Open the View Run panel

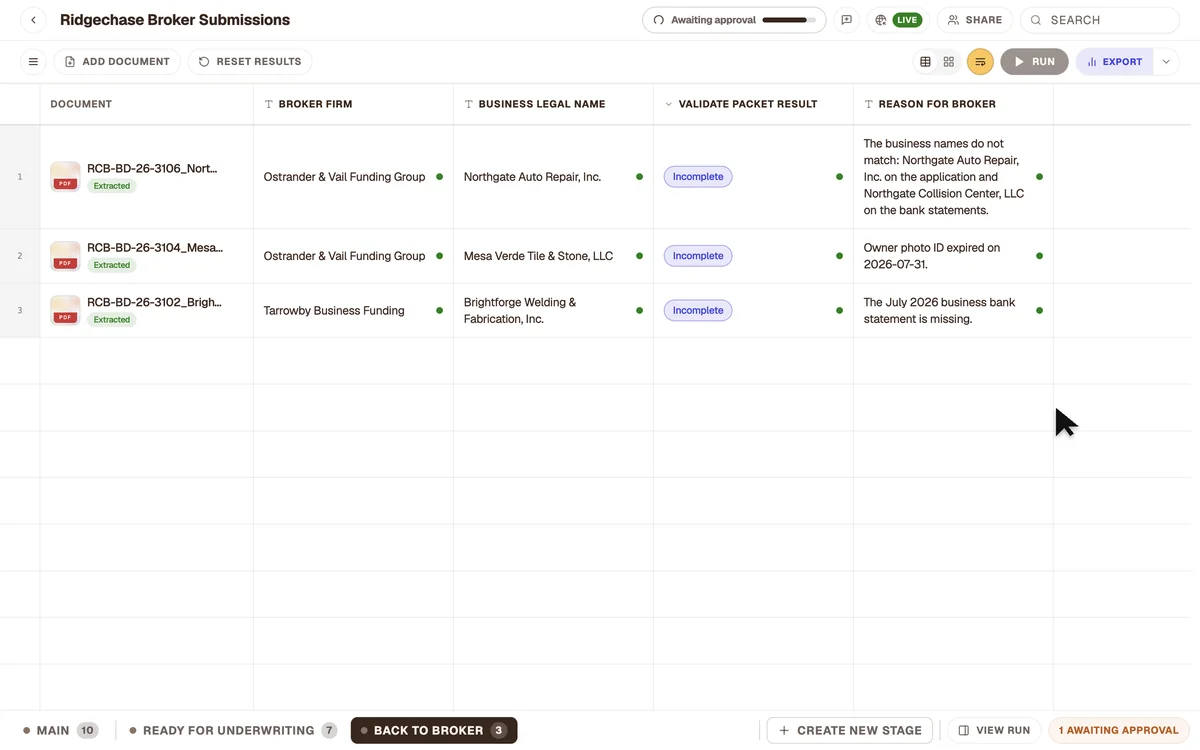pyautogui.click(x=994, y=731)
